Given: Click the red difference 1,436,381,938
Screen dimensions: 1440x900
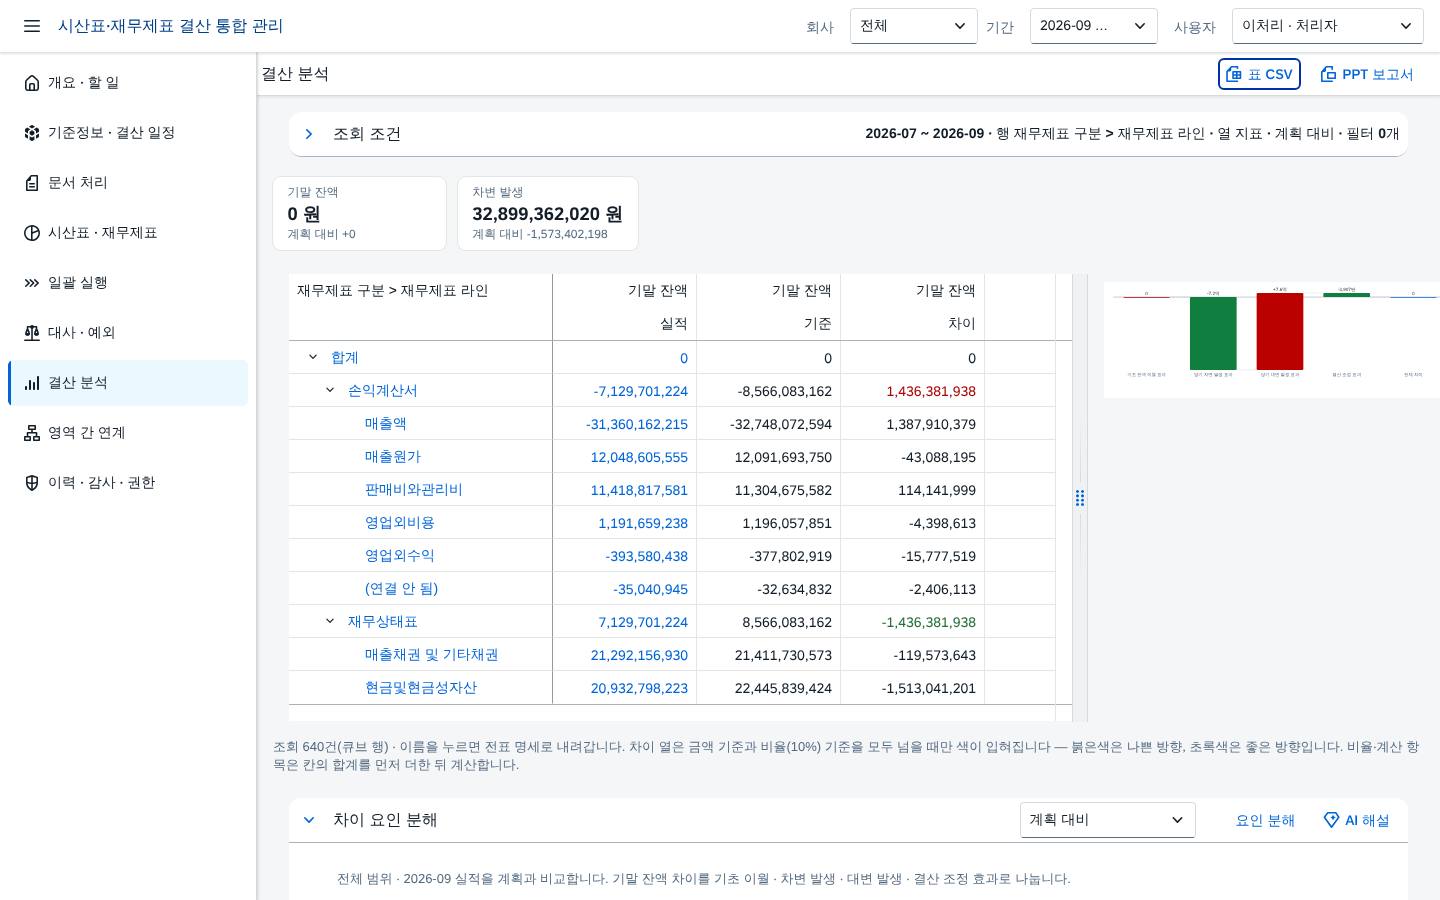Looking at the screenshot, I should (x=931, y=391).
